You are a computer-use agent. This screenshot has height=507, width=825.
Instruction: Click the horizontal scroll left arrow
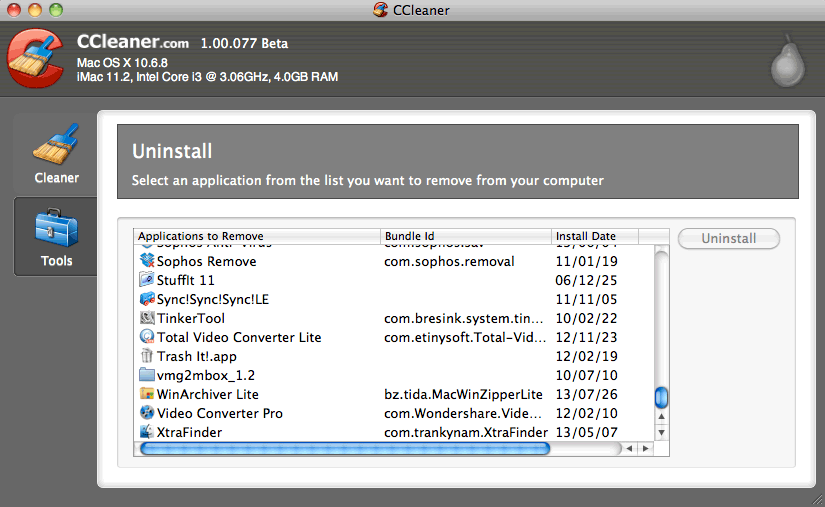629,449
